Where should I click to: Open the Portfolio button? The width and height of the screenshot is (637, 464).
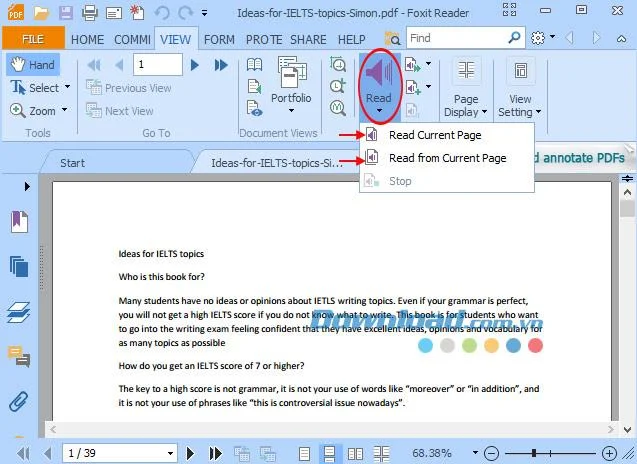click(x=291, y=86)
